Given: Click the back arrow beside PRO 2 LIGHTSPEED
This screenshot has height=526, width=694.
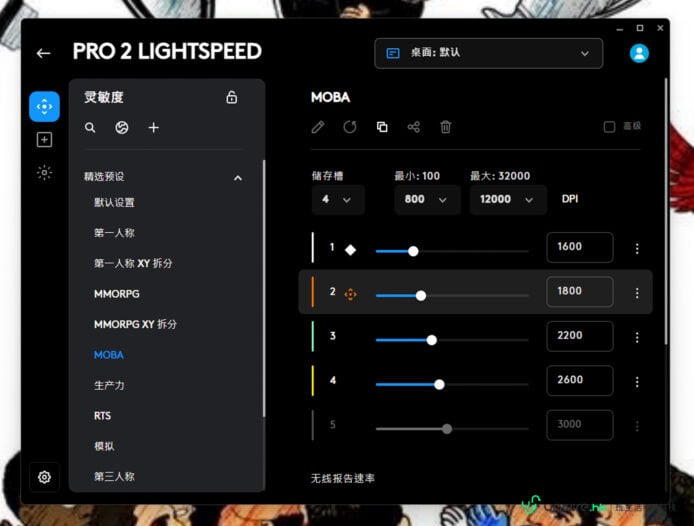Looking at the screenshot, I should tap(43, 54).
